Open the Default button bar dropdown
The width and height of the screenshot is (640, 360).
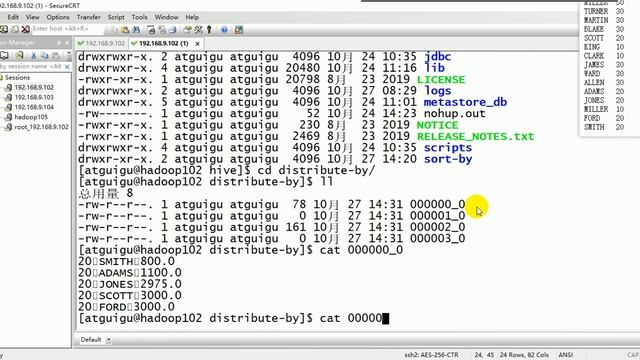(x=109, y=340)
